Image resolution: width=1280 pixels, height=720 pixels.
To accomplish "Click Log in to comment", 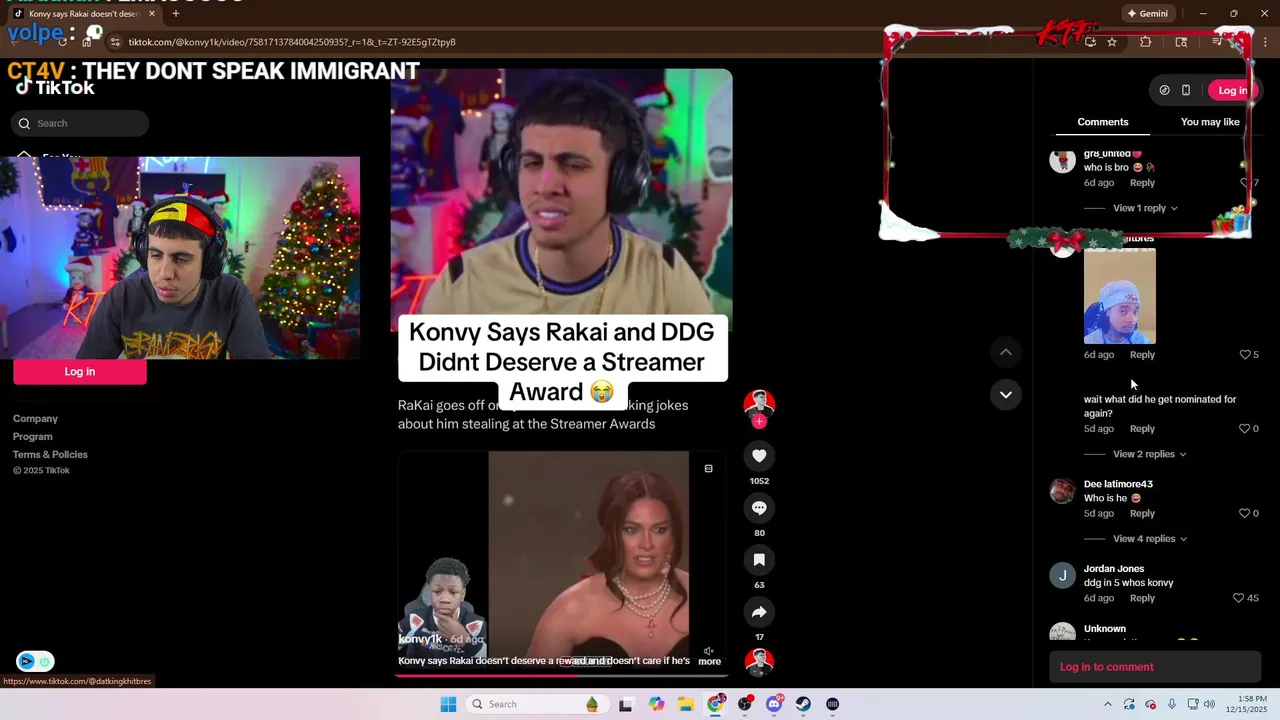I will pyautogui.click(x=1156, y=667).
